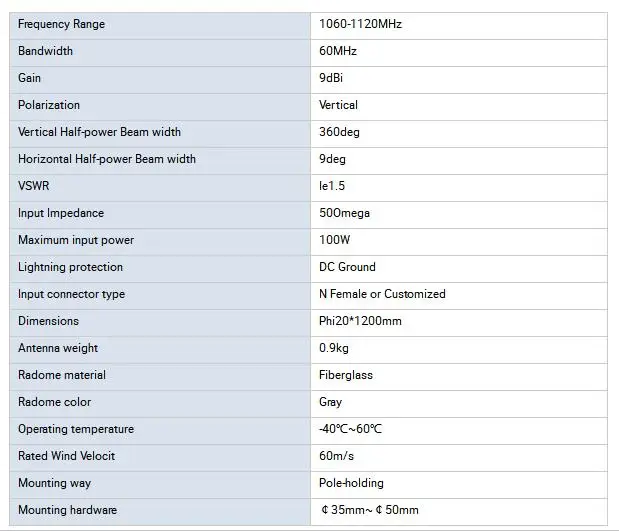This screenshot has width=619, height=531.
Task: Select the Pole-holding mounting value
Action: 350,483
